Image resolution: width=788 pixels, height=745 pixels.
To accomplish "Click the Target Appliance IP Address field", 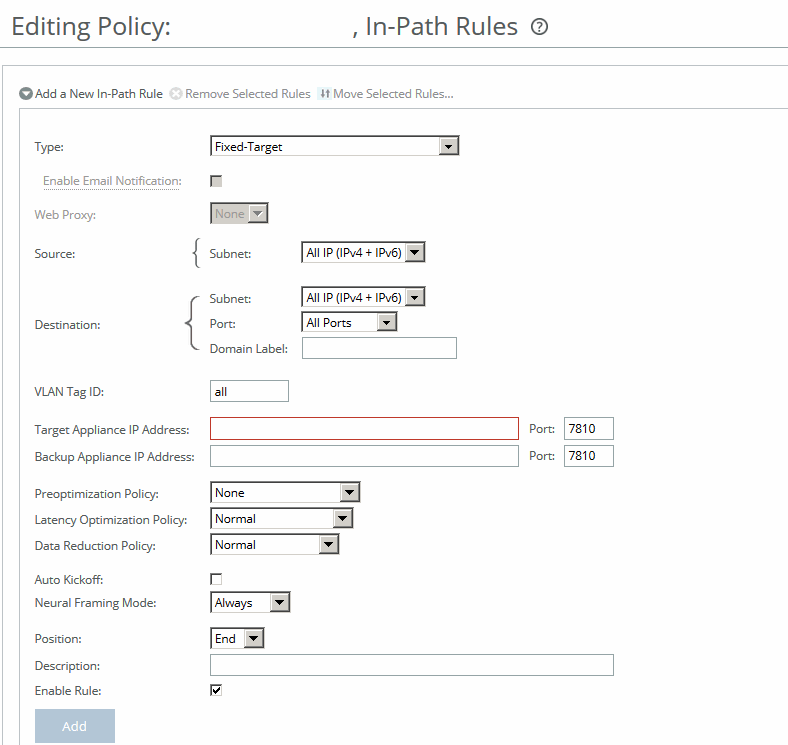I will pyautogui.click(x=364, y=429).
